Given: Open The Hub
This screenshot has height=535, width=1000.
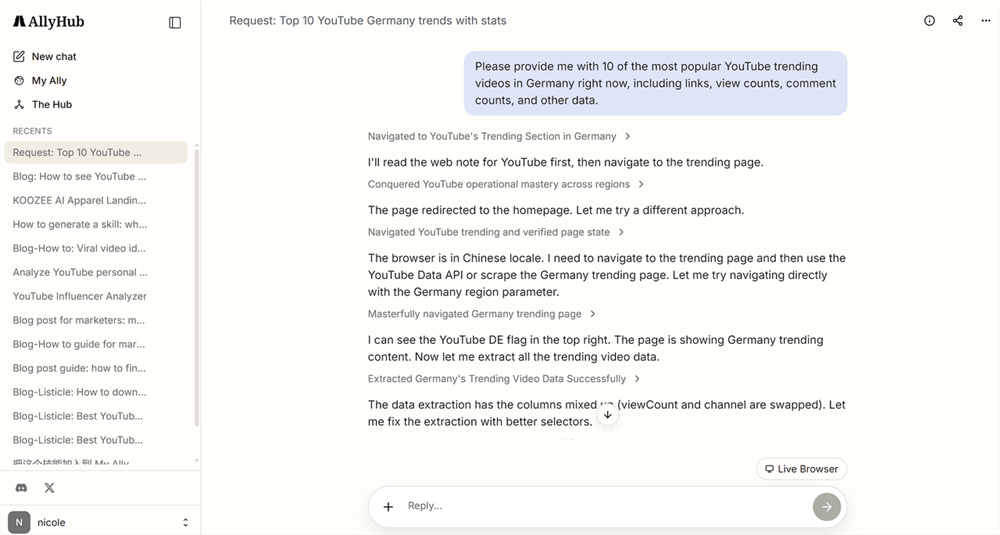Looking at the screenshot, I should [x=52, y=105].
